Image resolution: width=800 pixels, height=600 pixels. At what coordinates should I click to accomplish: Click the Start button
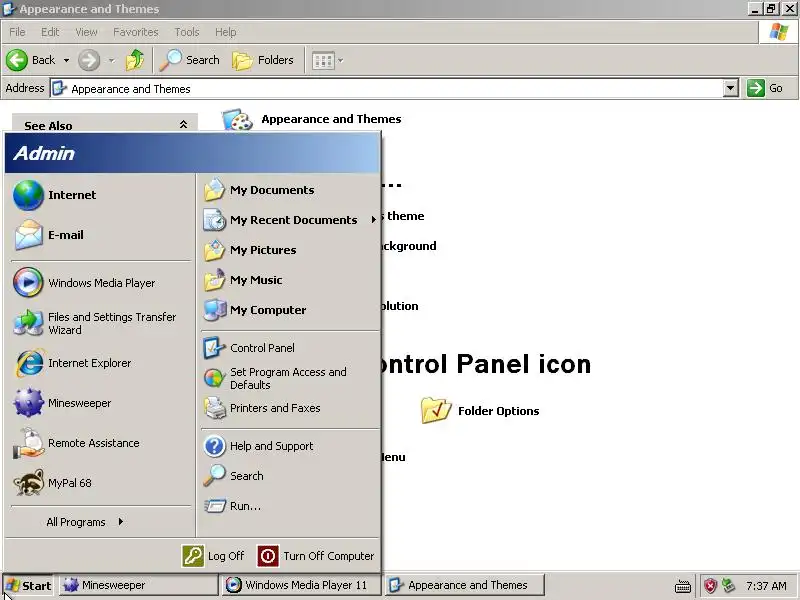pyautogui.click(x=29, y=586)
